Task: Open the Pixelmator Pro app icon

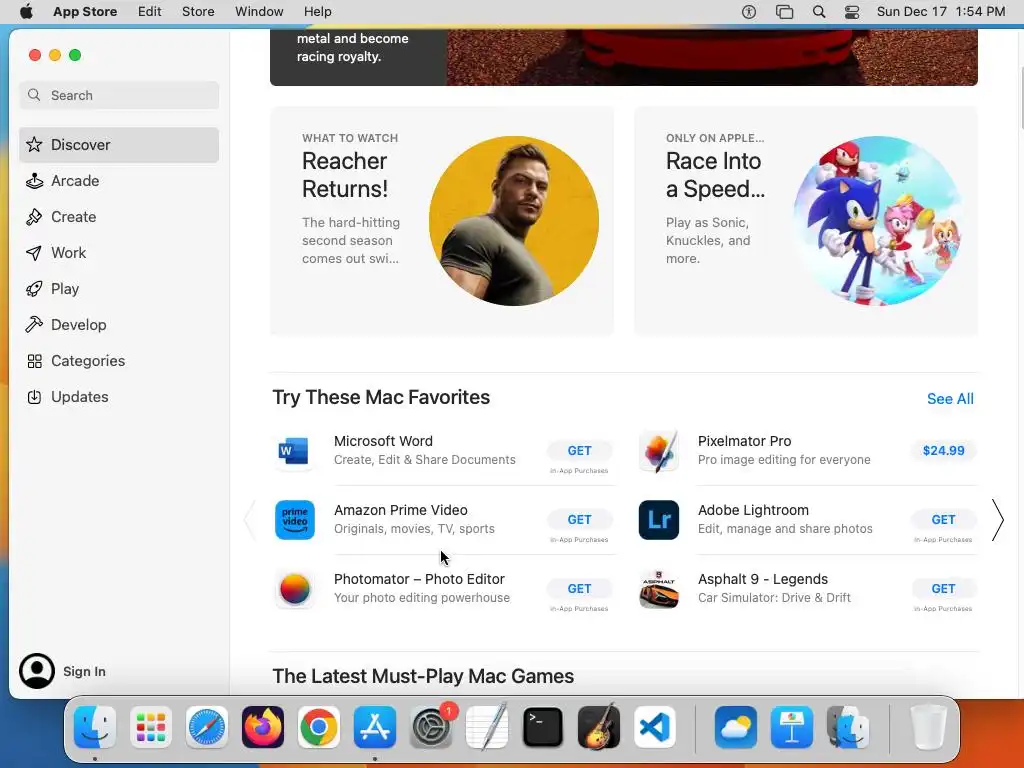Action: point(658,451)
